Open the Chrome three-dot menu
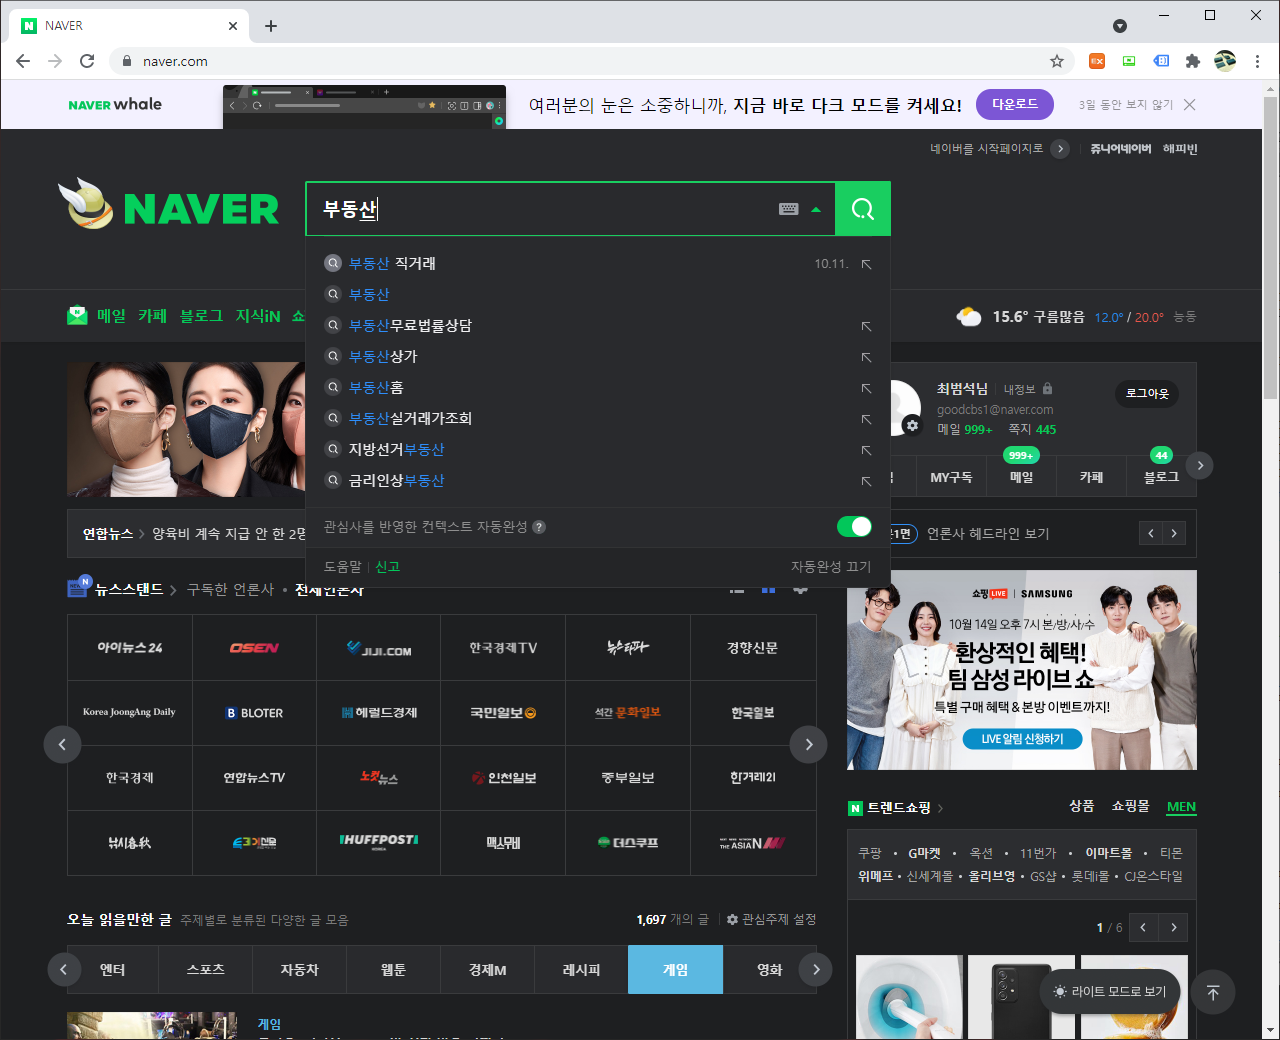The image size is (1280, 1040). pyautogui.click(x=1257, y=61)
